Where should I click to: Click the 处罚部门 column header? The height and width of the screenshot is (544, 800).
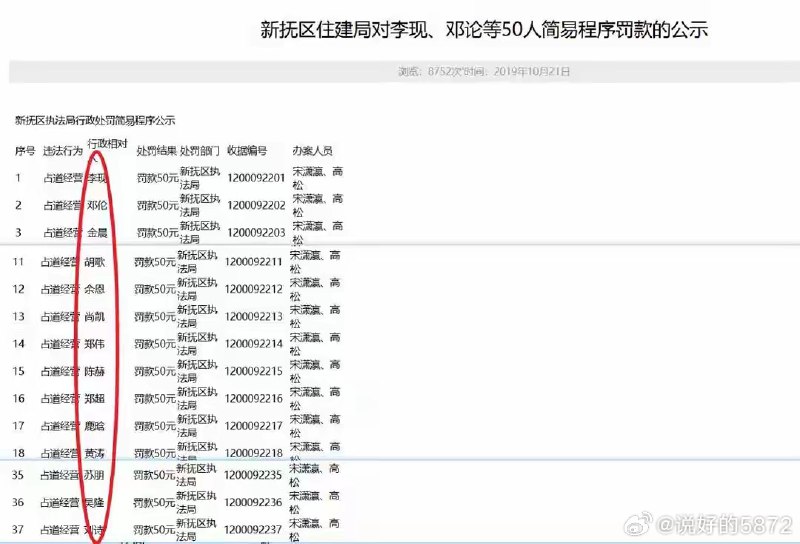[199, 151]
